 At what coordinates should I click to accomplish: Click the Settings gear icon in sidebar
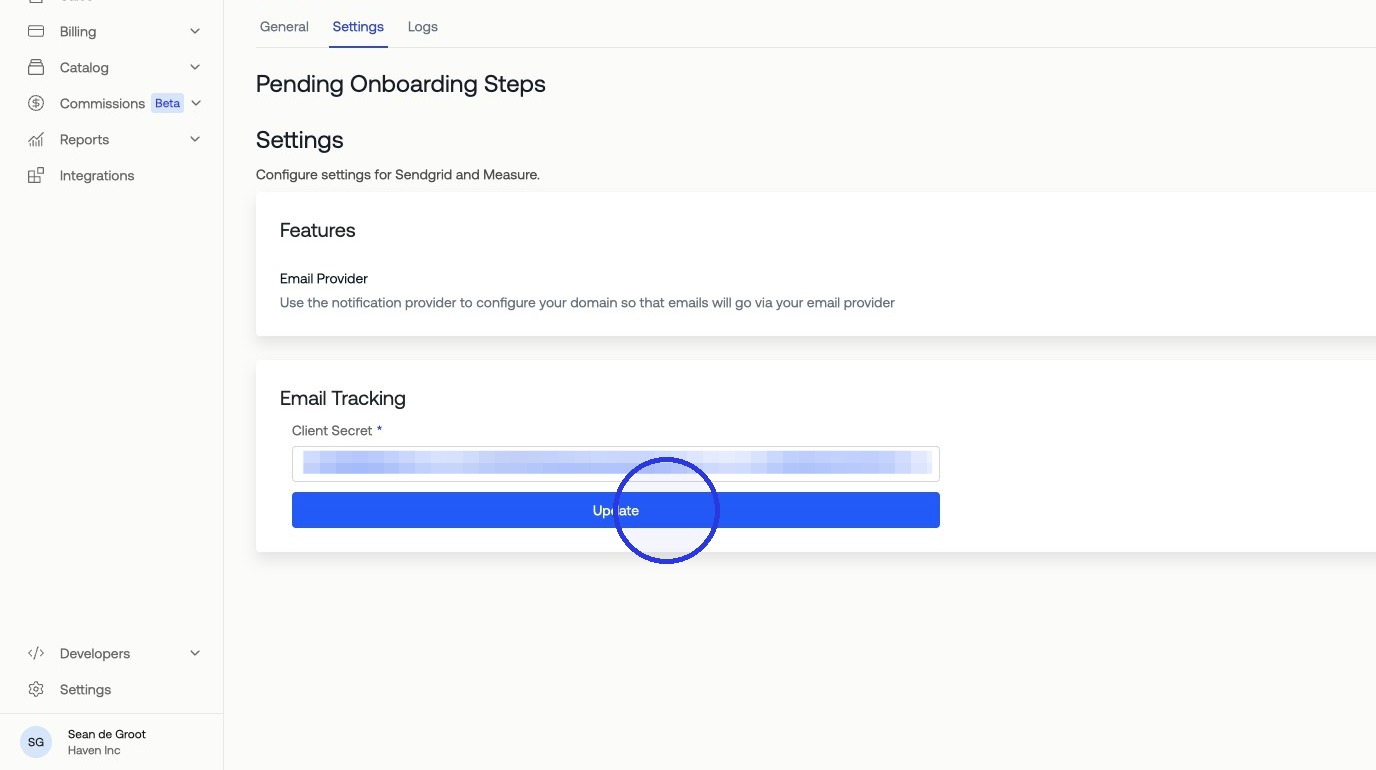point(36,689)
